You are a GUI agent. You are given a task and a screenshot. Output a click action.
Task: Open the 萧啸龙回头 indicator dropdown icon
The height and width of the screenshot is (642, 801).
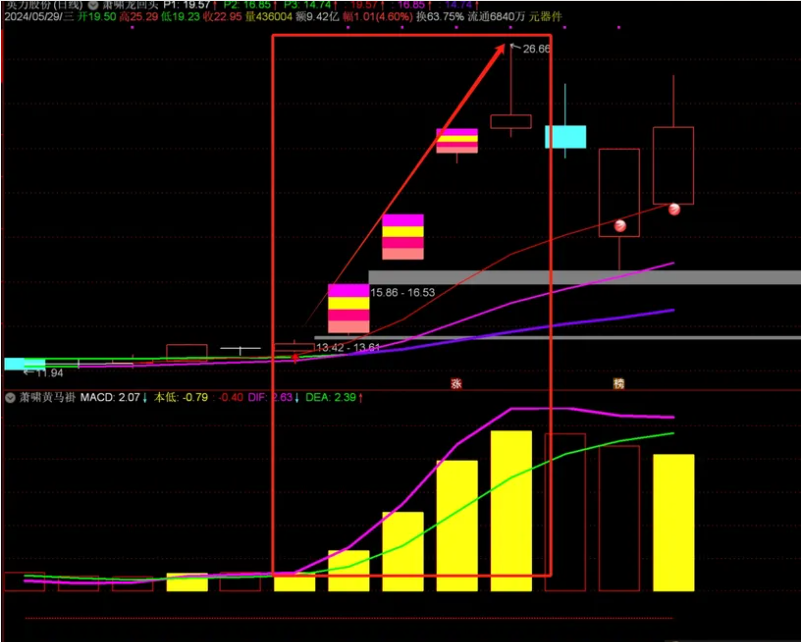coord(93,5)
